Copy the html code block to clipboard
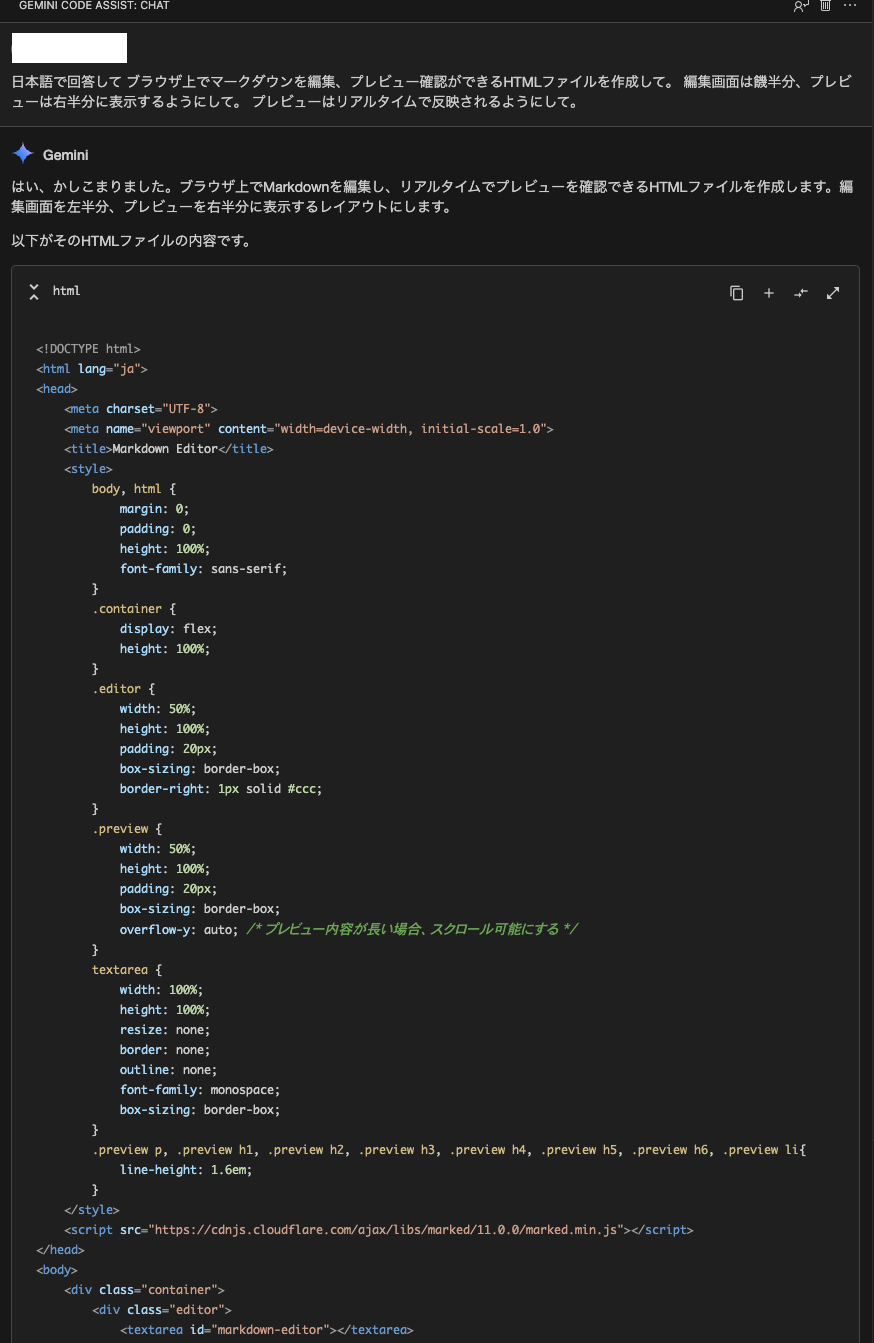This screenshot has height=1343, width=874. click(737, 293)
